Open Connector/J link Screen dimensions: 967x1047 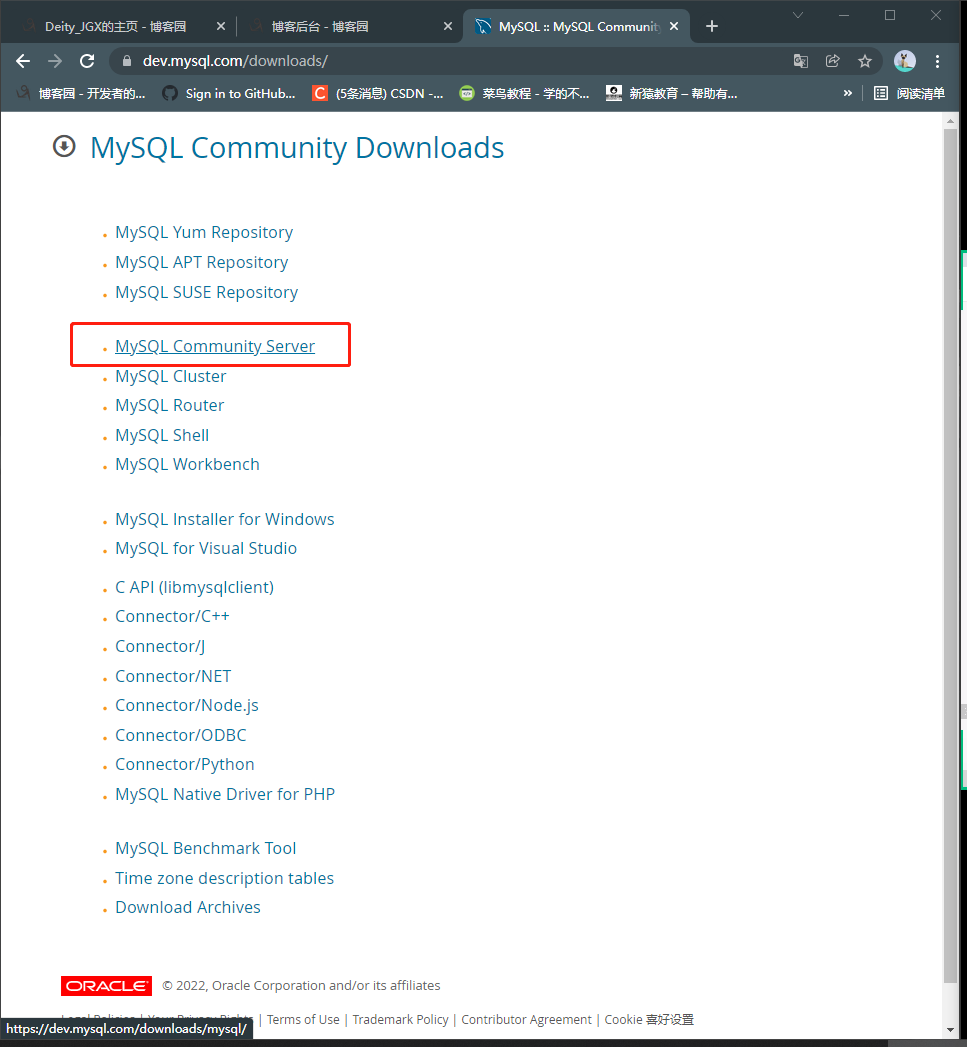pyautogui.click(x=160, y=646)
